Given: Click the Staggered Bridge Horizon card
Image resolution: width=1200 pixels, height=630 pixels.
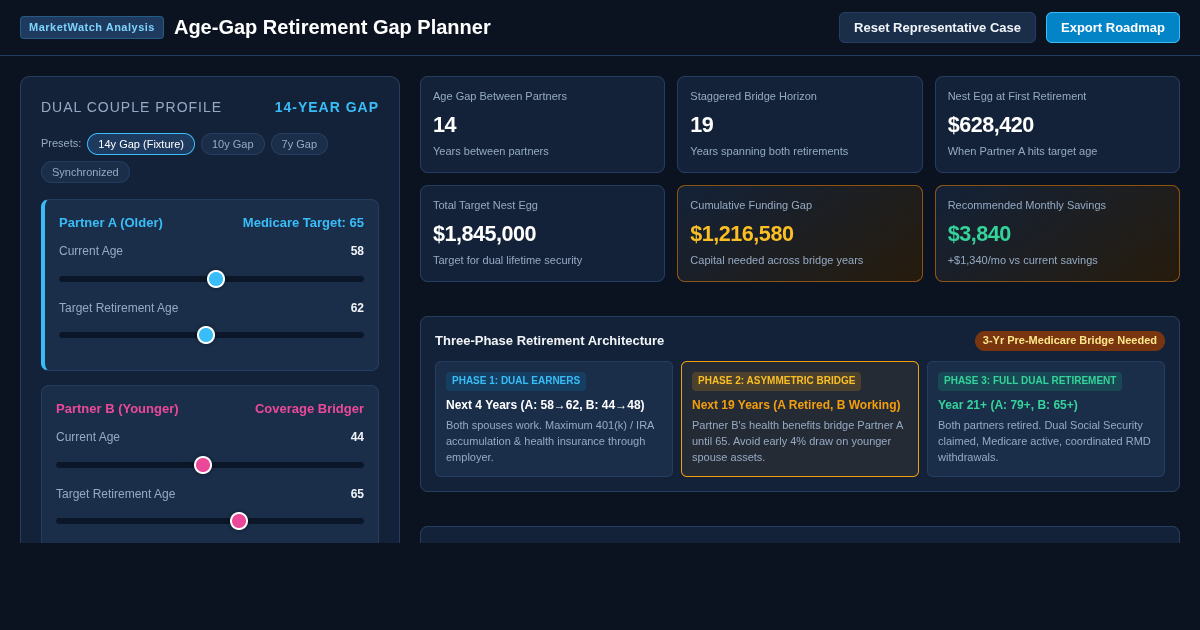Looking at the screenshot, I should 800,125.
